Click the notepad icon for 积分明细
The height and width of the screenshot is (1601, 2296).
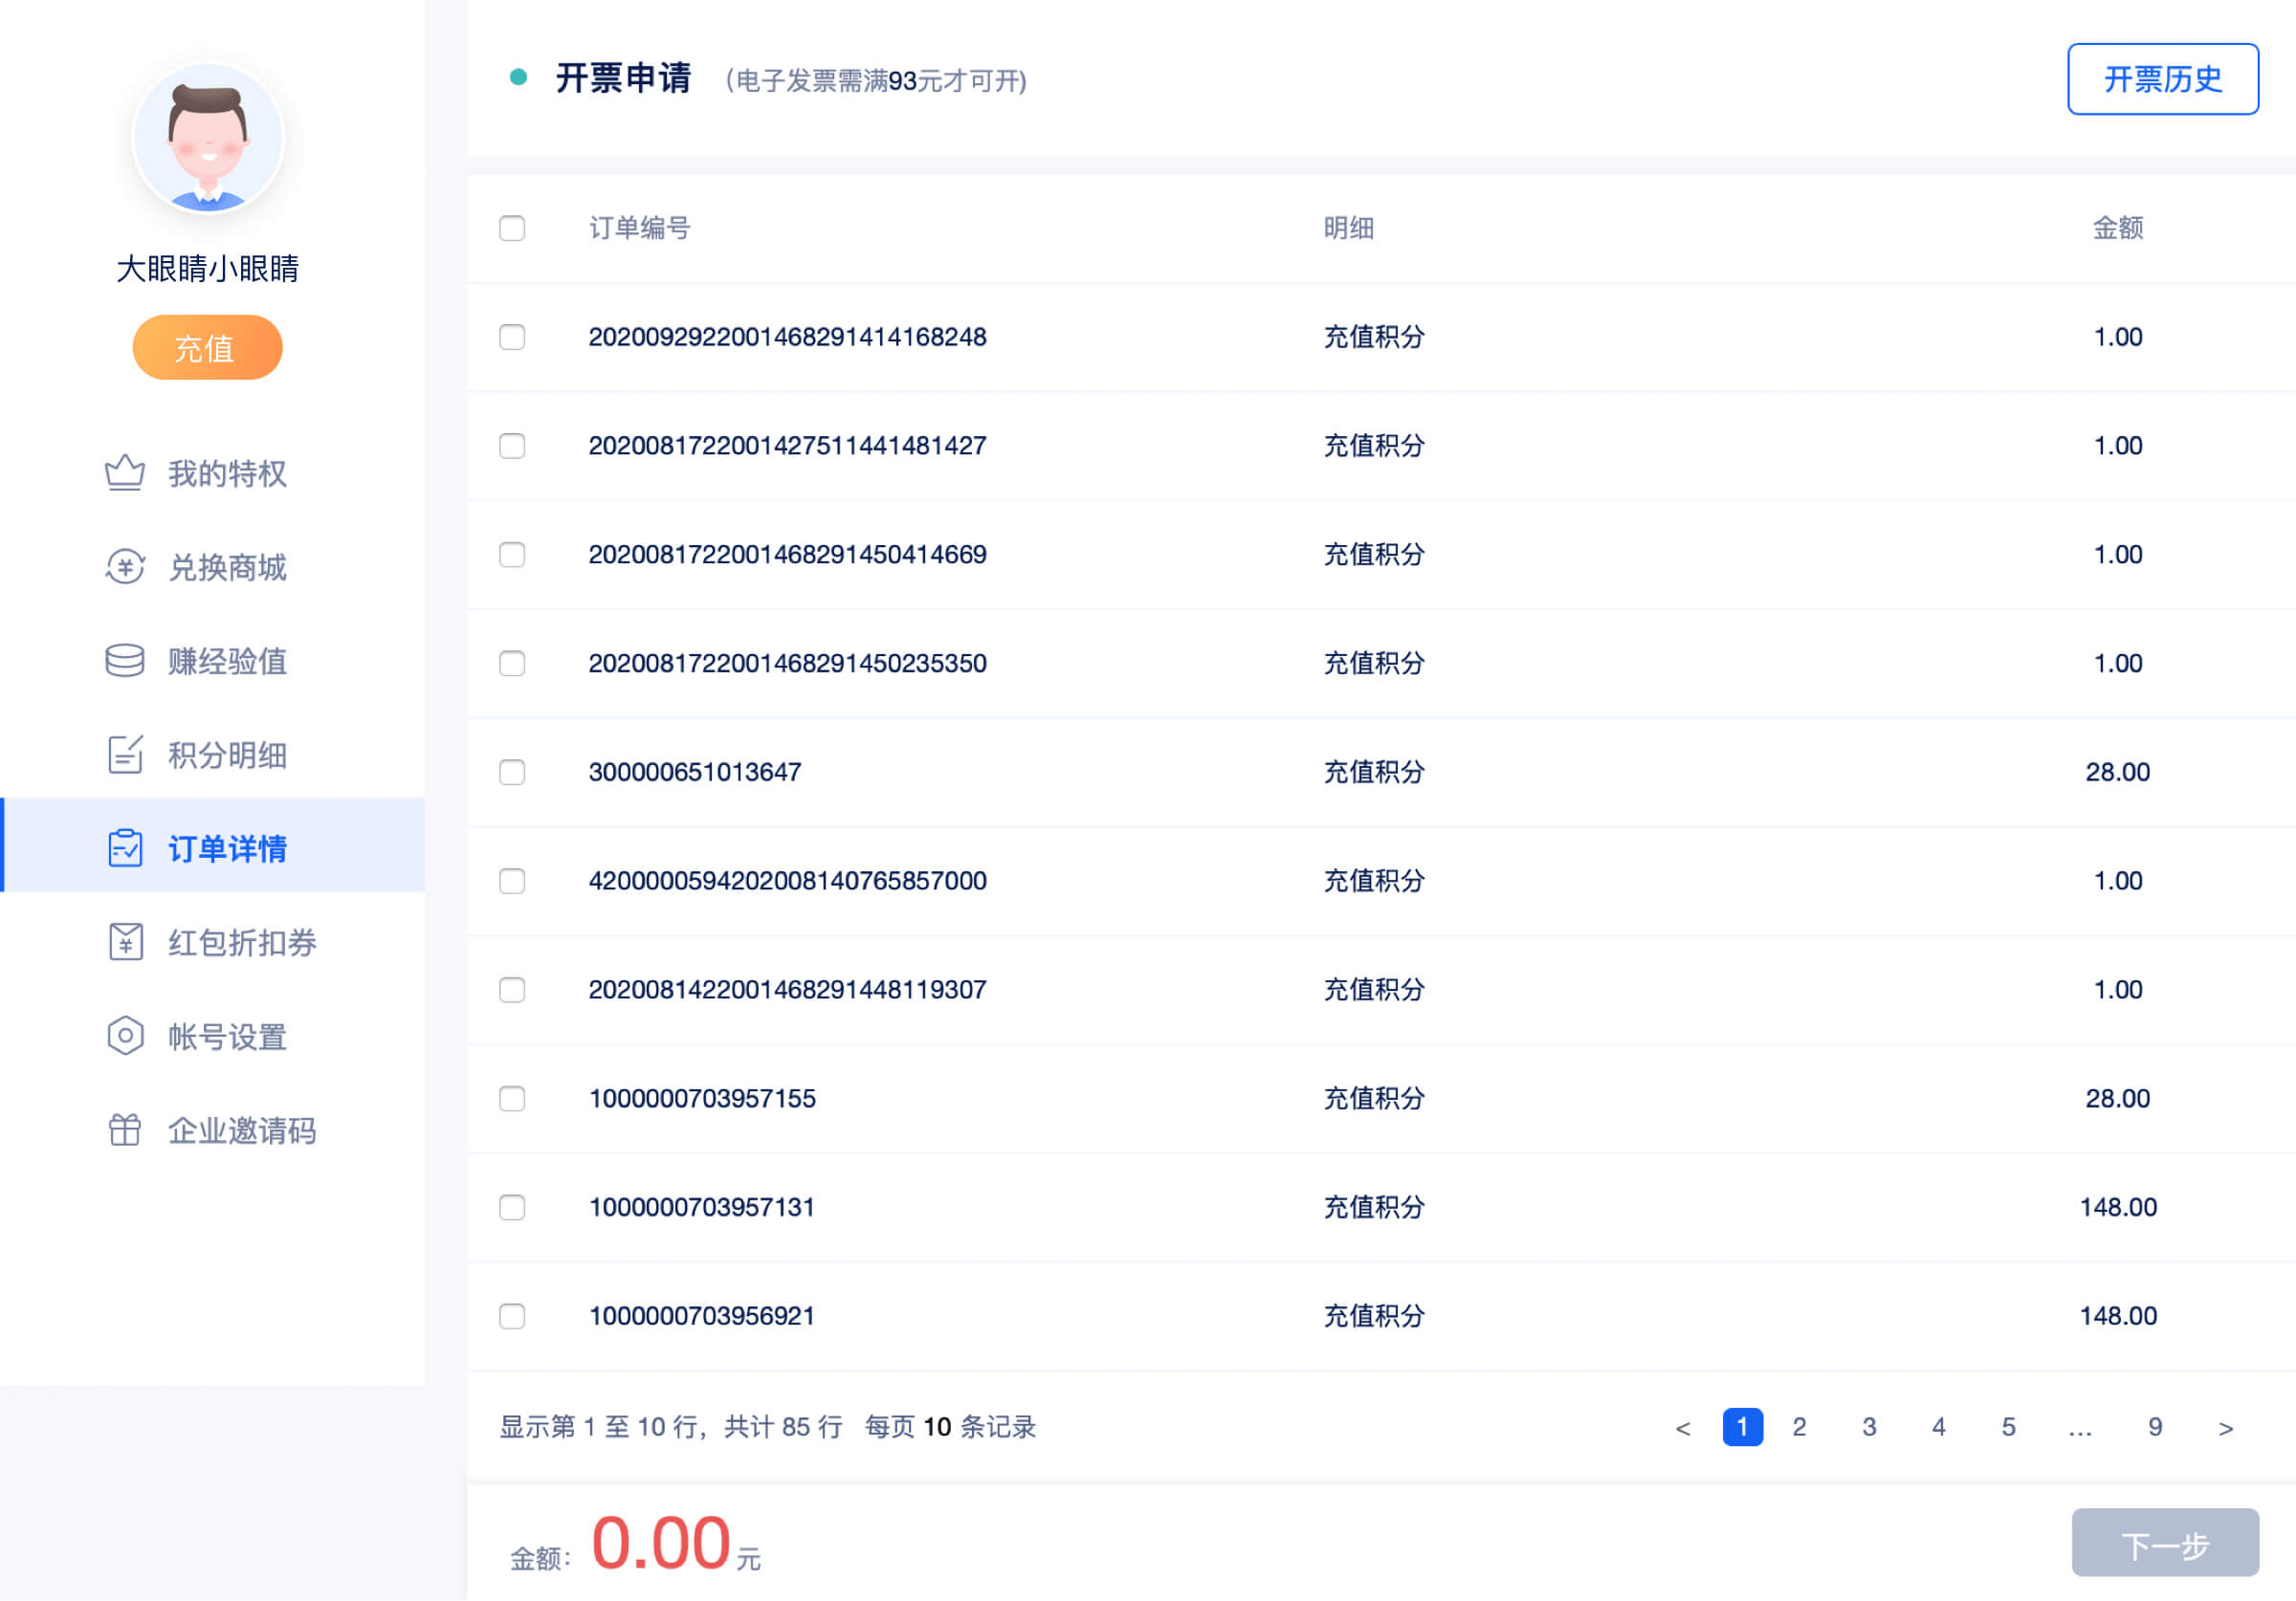click(125, 755)
